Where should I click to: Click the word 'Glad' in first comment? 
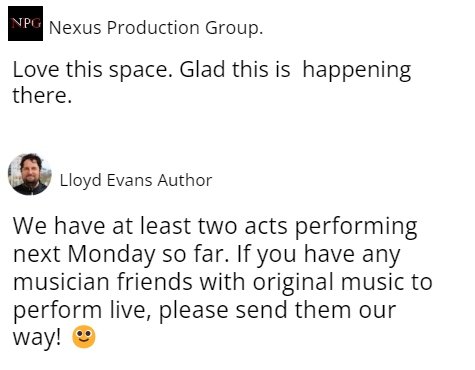203,69
